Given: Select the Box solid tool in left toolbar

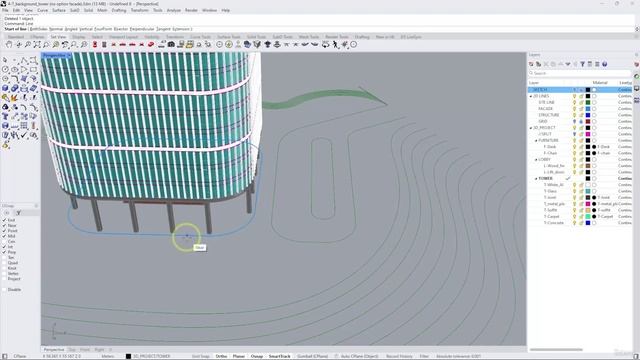Looking at the screenshot, I should click(x=5, y=88).
